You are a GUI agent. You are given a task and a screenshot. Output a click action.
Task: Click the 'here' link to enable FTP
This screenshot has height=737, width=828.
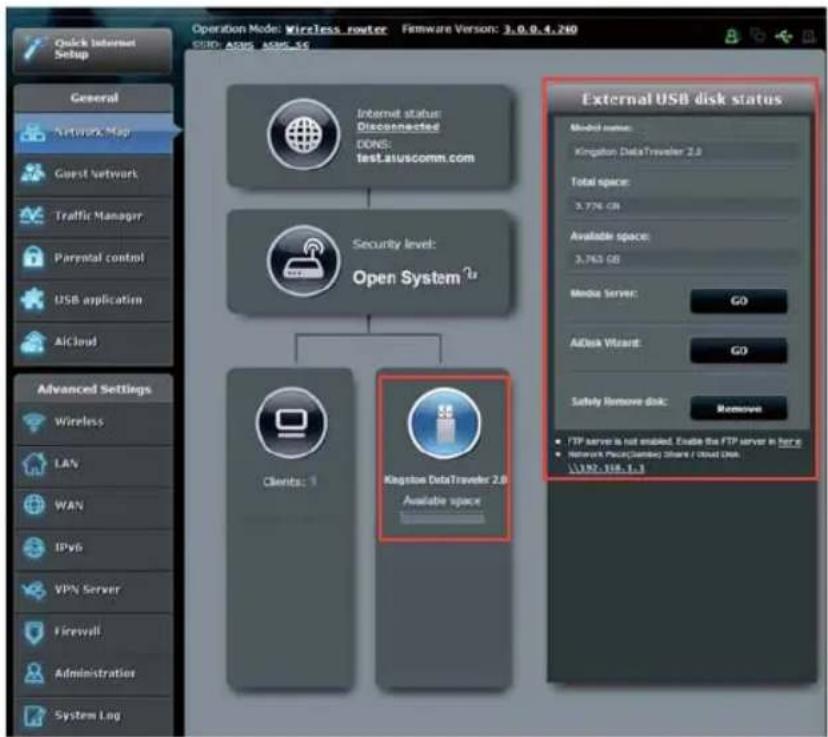789,441
